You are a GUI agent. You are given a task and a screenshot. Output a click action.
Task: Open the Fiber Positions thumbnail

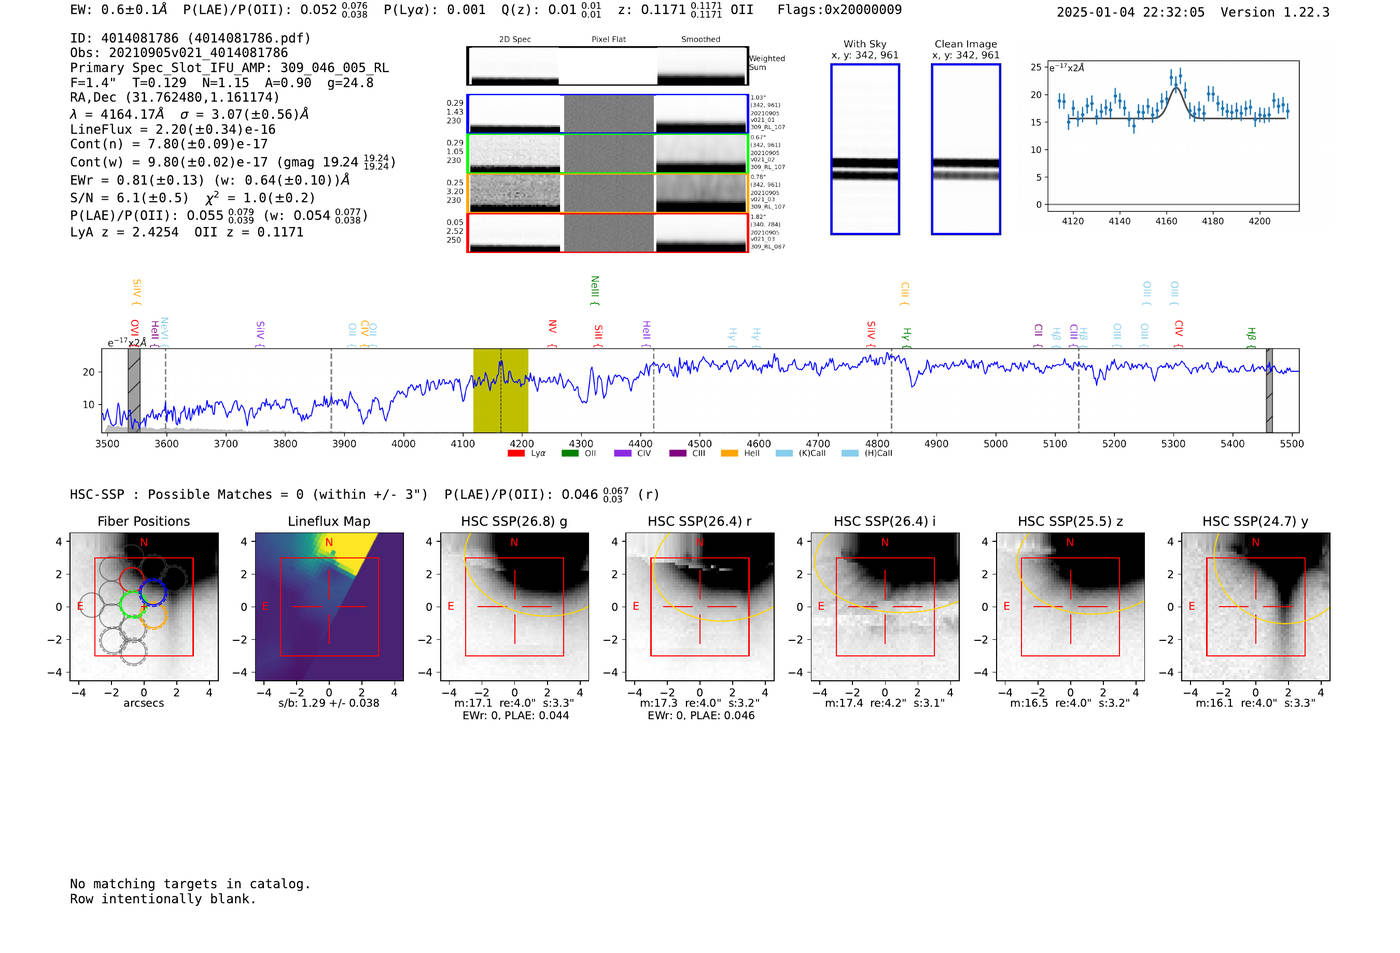tap(144, 606)
